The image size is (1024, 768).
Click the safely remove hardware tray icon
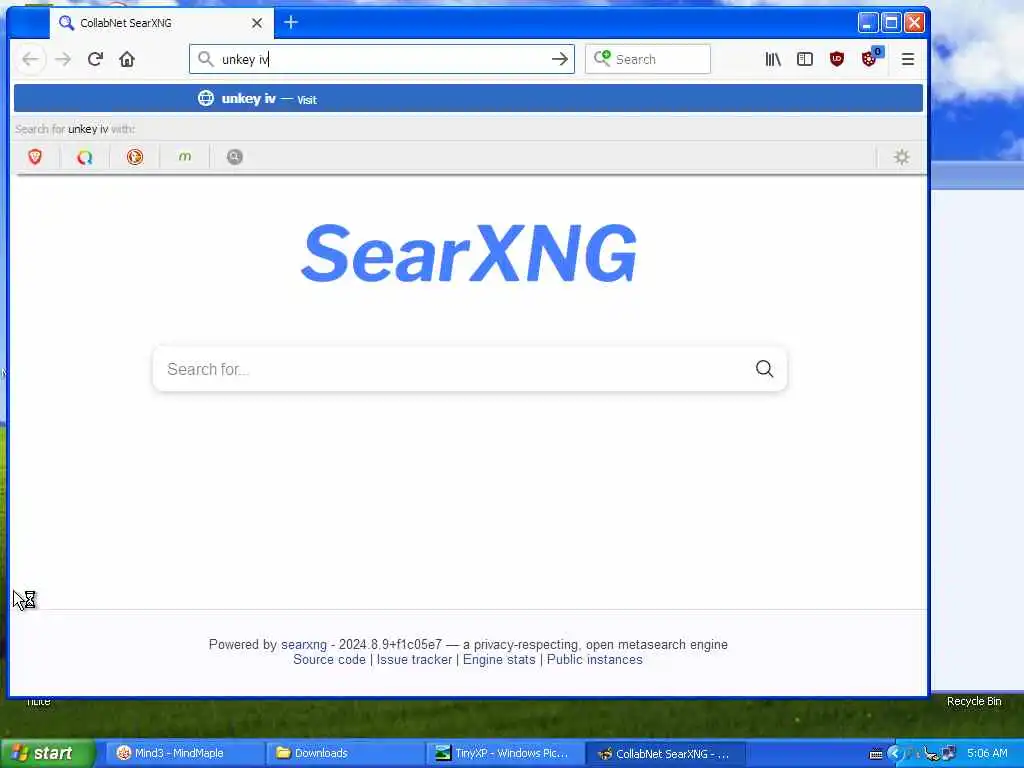coord(930,754)
